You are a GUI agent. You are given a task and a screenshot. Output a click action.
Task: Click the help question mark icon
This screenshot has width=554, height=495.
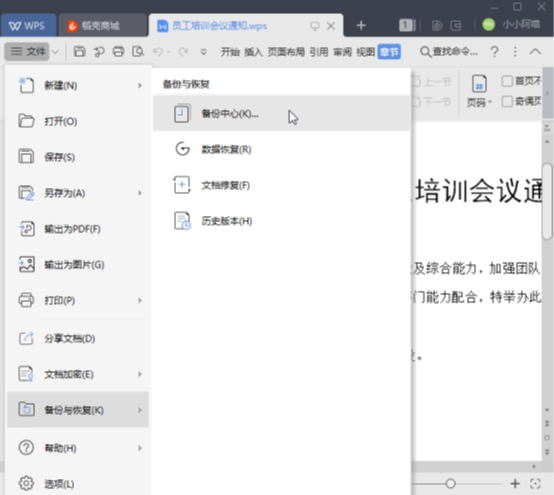pos(495,52)
